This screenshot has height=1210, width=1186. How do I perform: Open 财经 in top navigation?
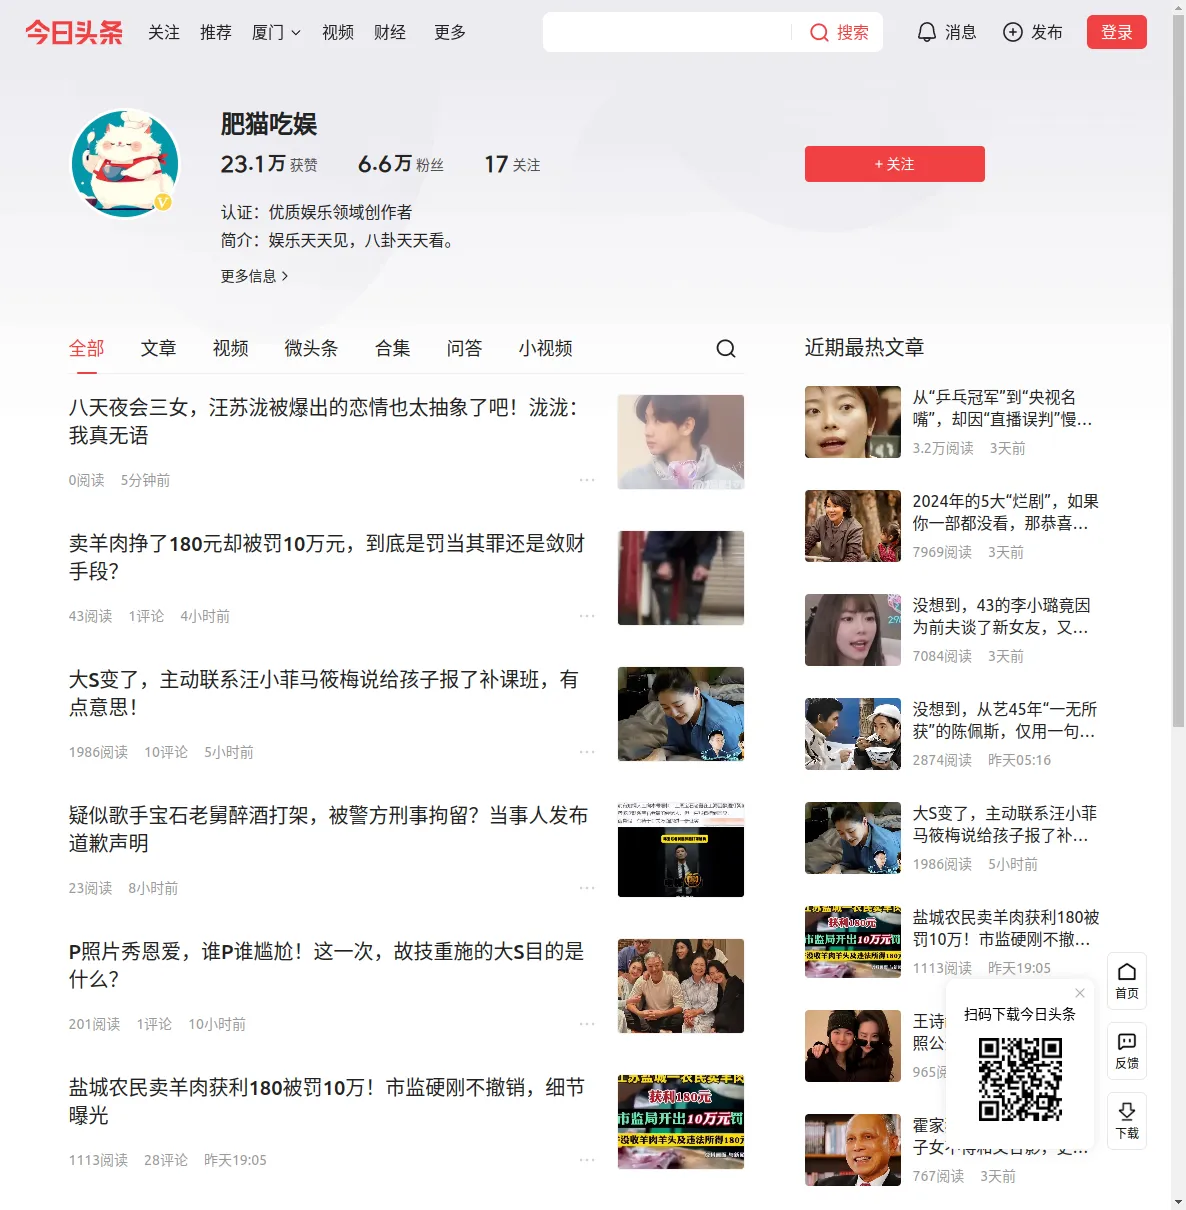[x=390, y=32]
